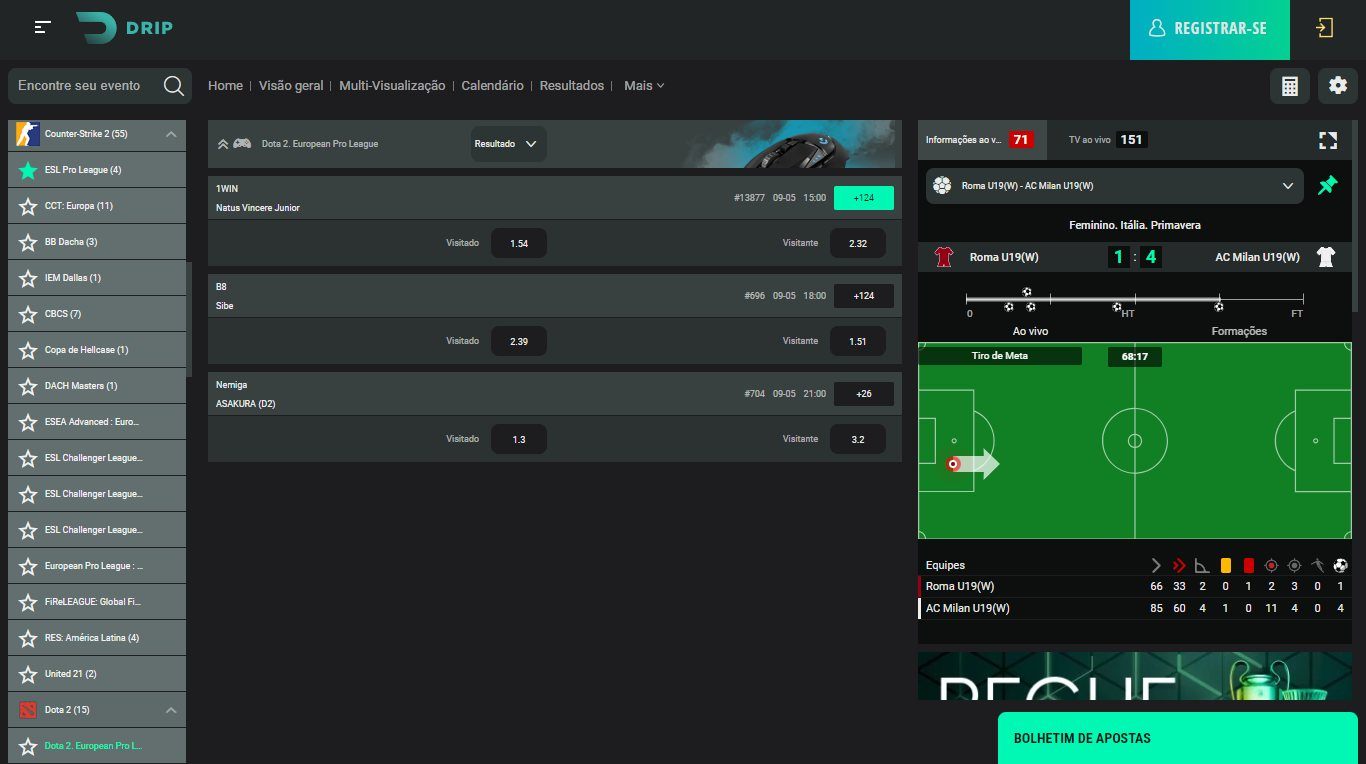Open the settings gear icon
Screen dimensions: 1366x764
click(x=1338, y=86)
